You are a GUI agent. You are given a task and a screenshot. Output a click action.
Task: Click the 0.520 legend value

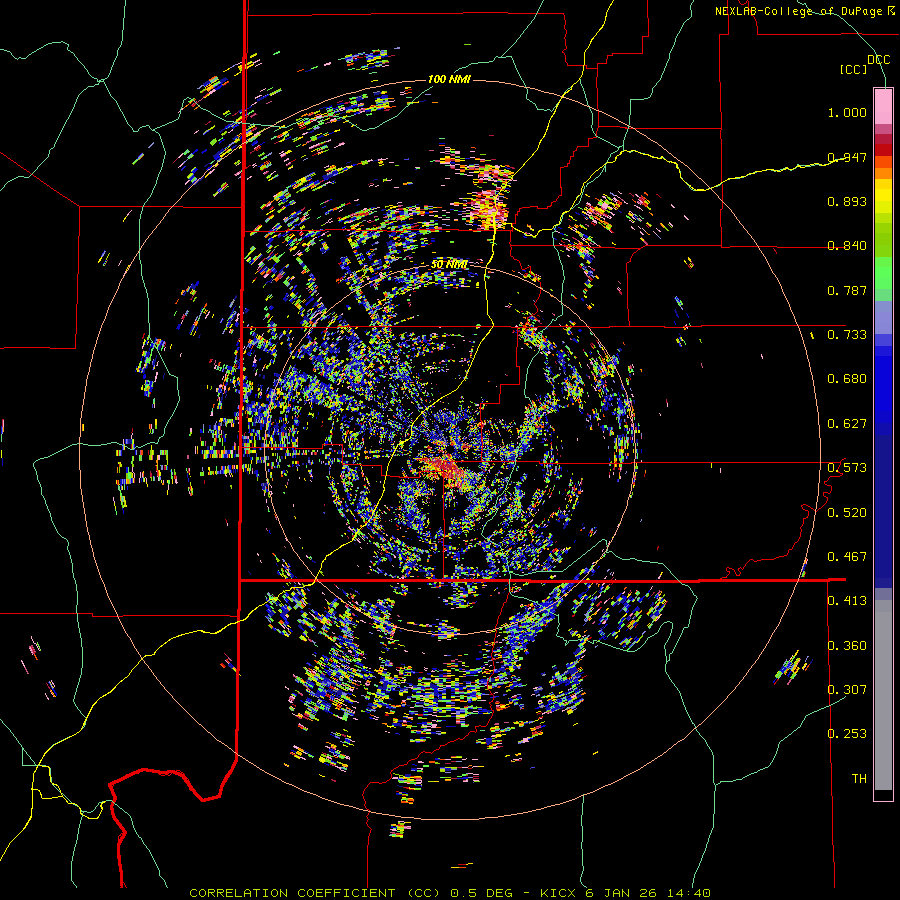[847, 513]
